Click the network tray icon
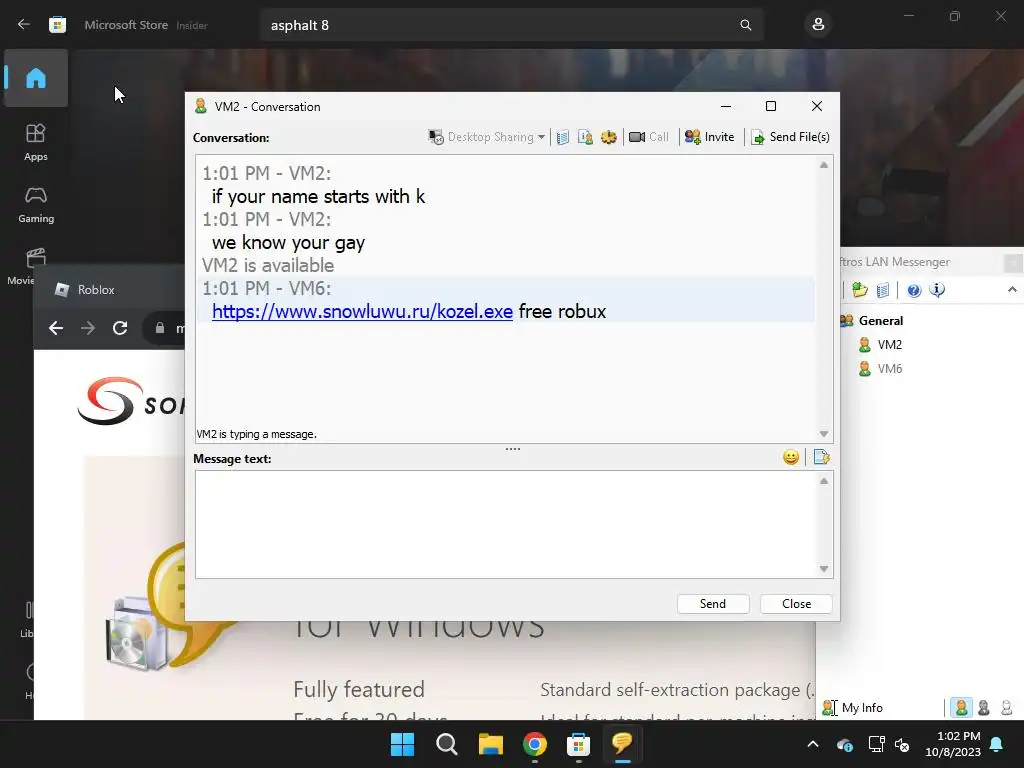This screenshot has width=1024, height=768. pyautogui.click(x=876, y=744)
